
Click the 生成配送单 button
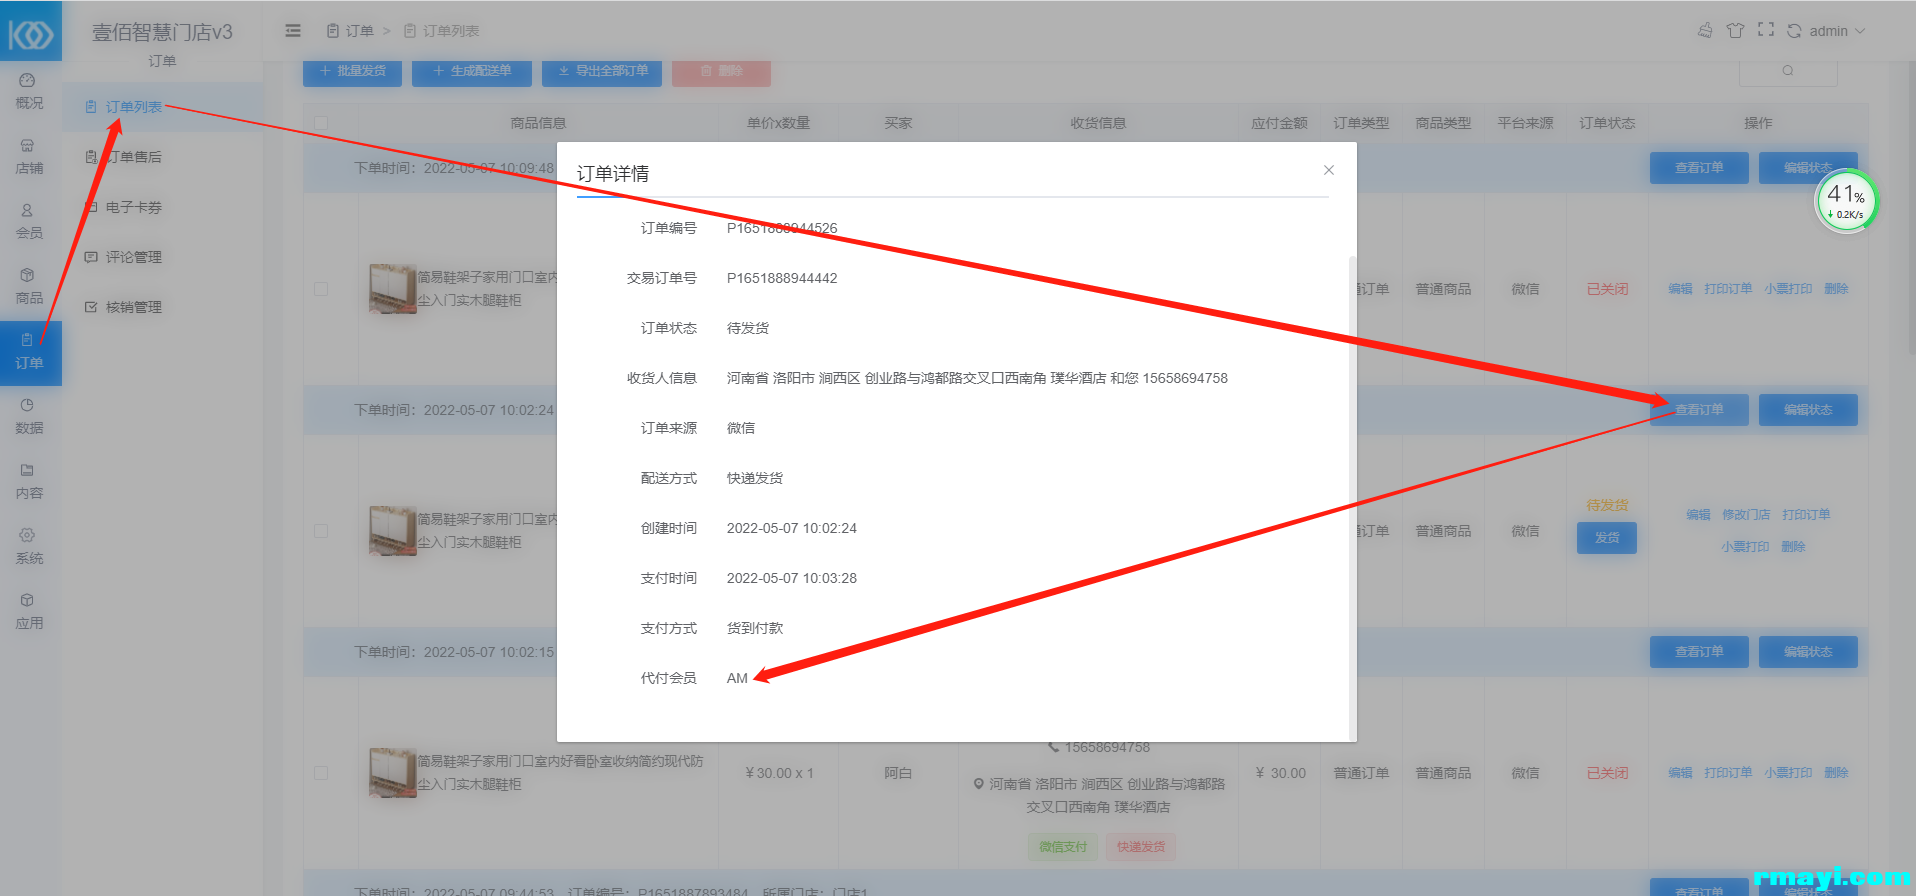tap(472, 71)
